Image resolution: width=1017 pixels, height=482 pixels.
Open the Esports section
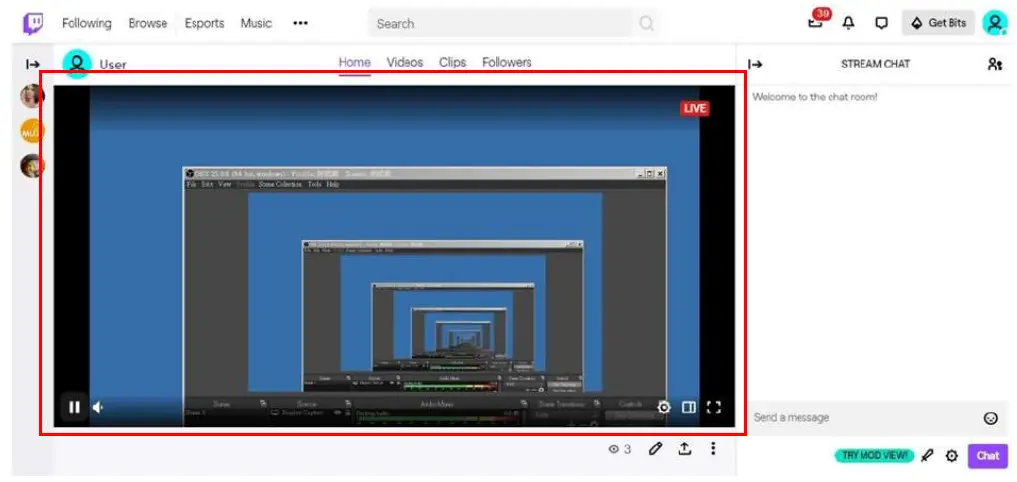tap(204, 23)
